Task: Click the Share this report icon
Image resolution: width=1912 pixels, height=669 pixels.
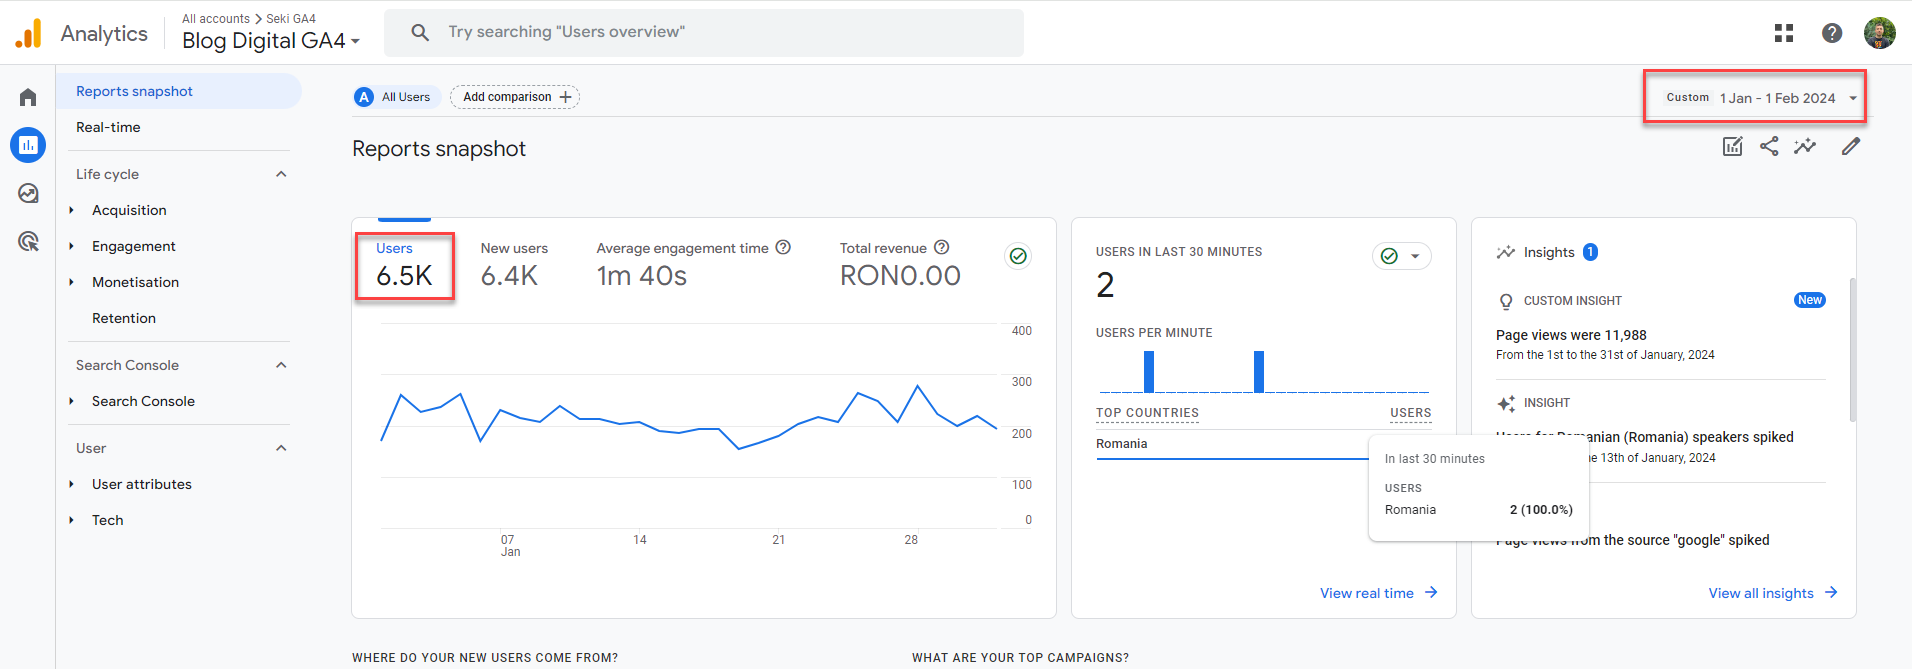Action: pyautogui.click(x=1769, y=147)
